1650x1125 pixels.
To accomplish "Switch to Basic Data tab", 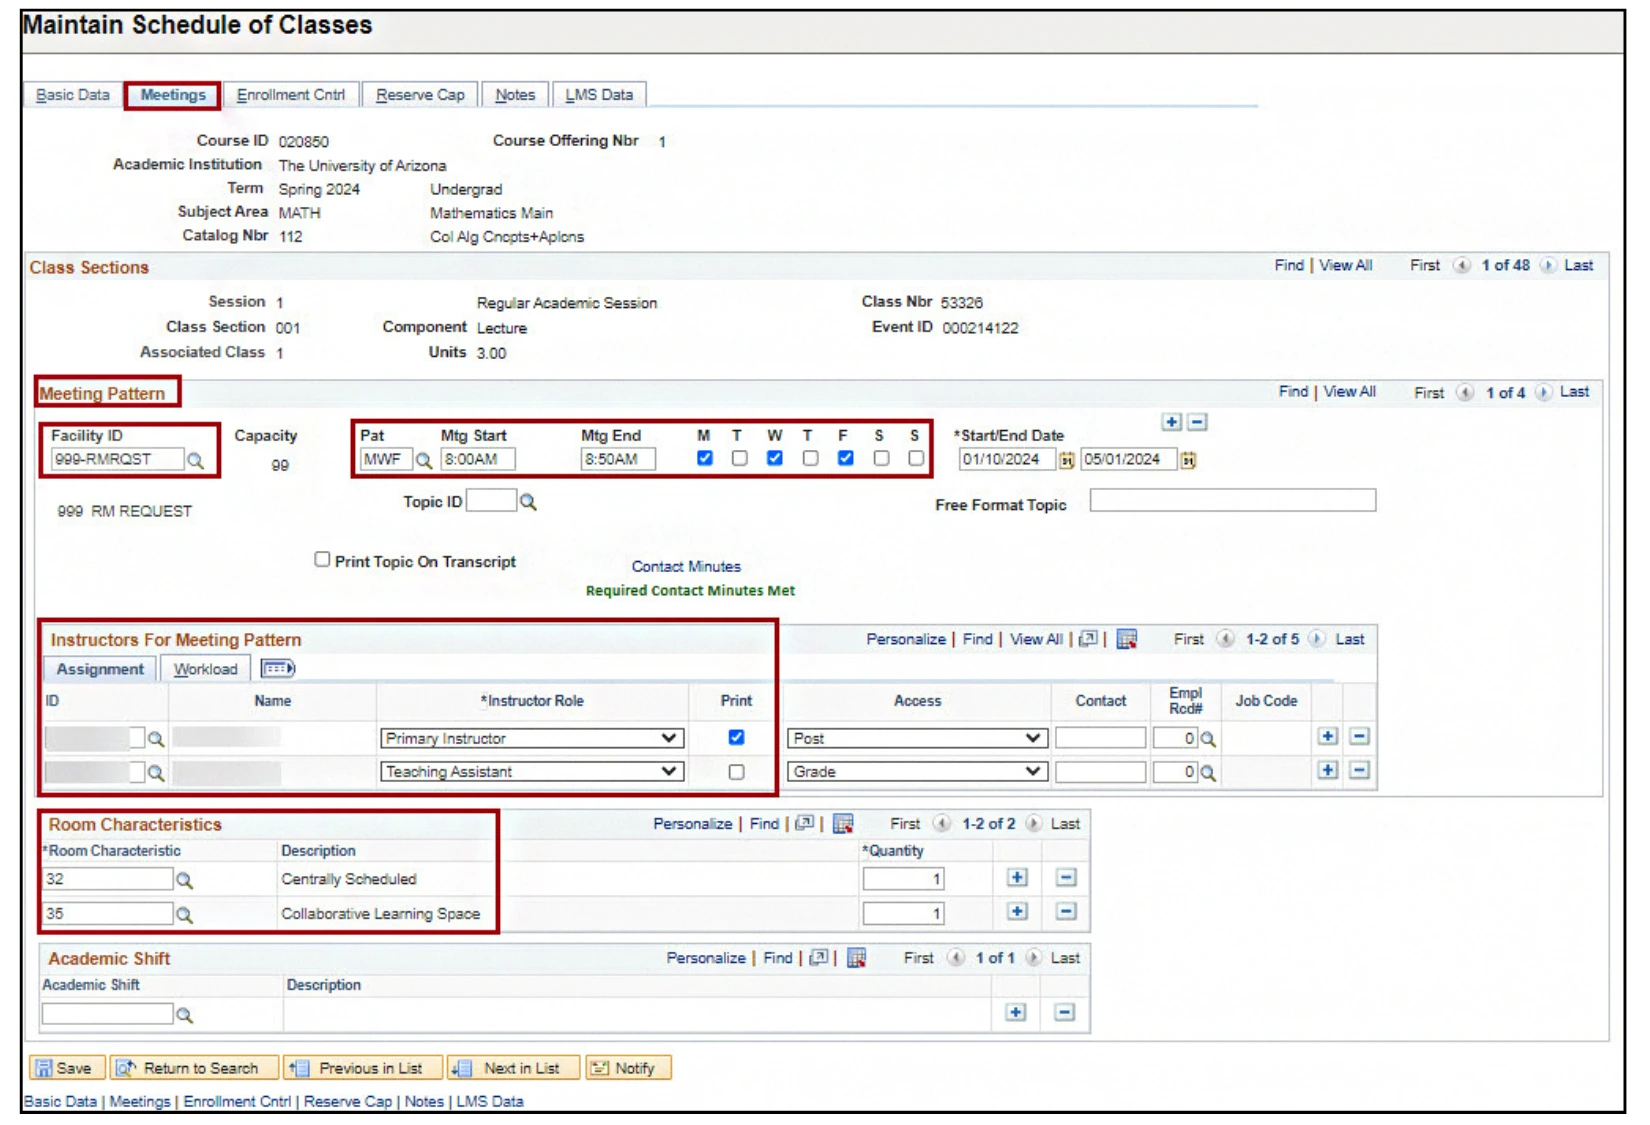I will point(73,95).
